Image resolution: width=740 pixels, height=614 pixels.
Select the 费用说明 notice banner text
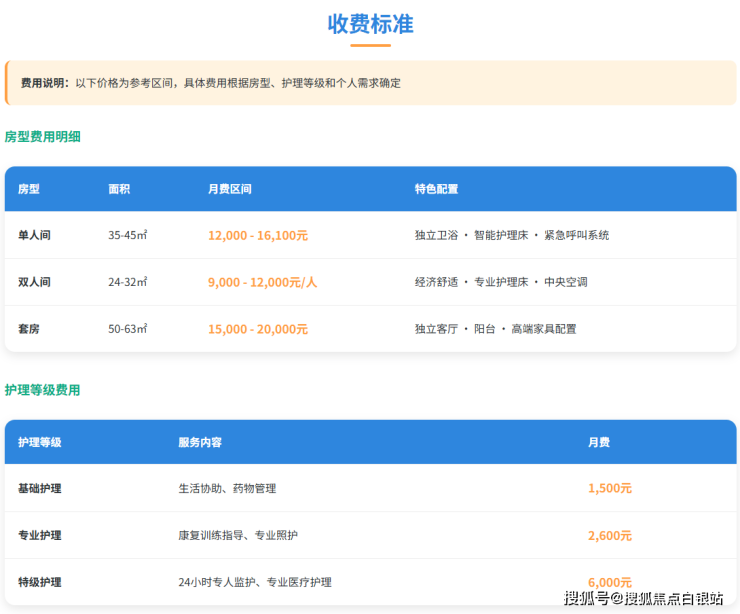[210, 83]
